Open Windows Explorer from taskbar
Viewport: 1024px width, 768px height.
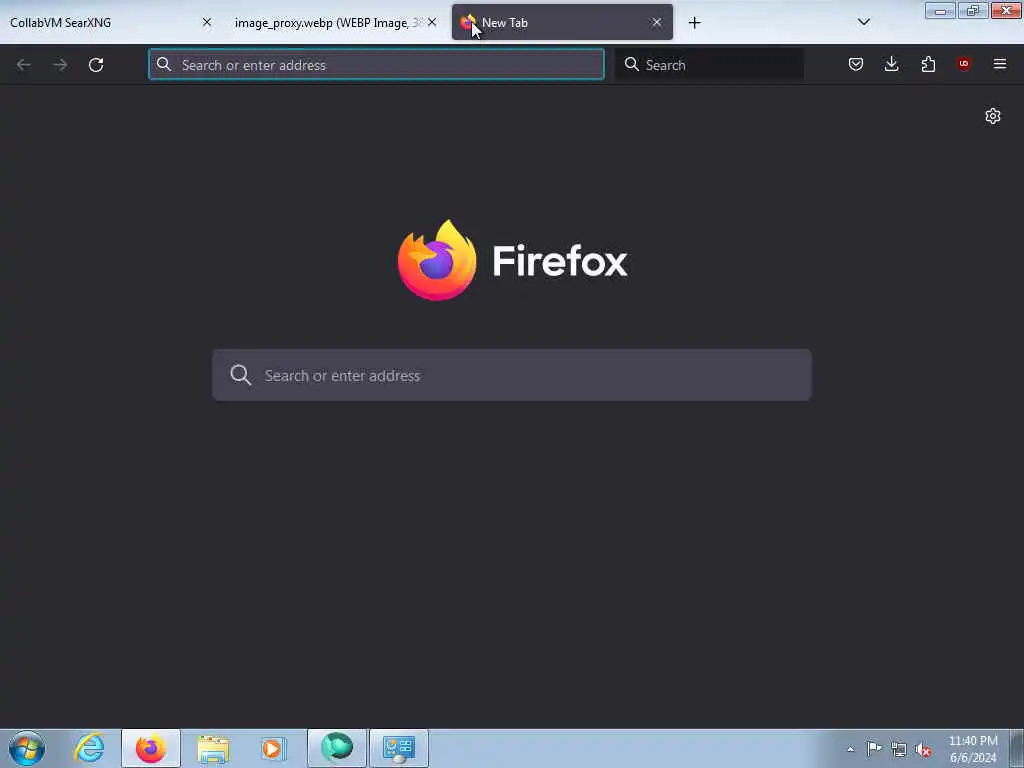pos(213,748)
